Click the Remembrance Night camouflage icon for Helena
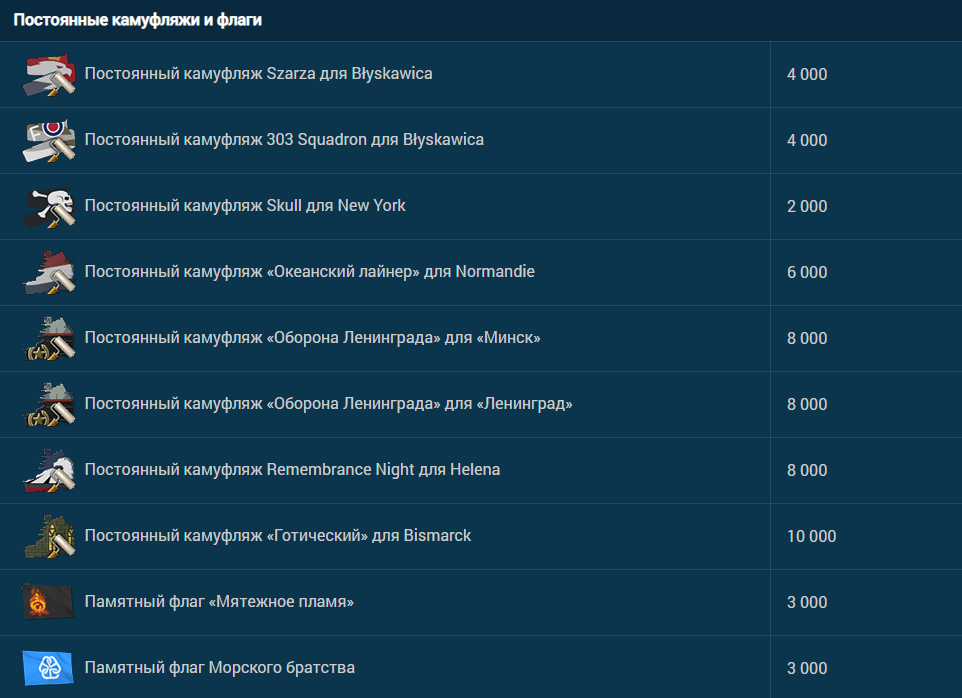Viewport: 962px width, 698px height. click(49, 471)
